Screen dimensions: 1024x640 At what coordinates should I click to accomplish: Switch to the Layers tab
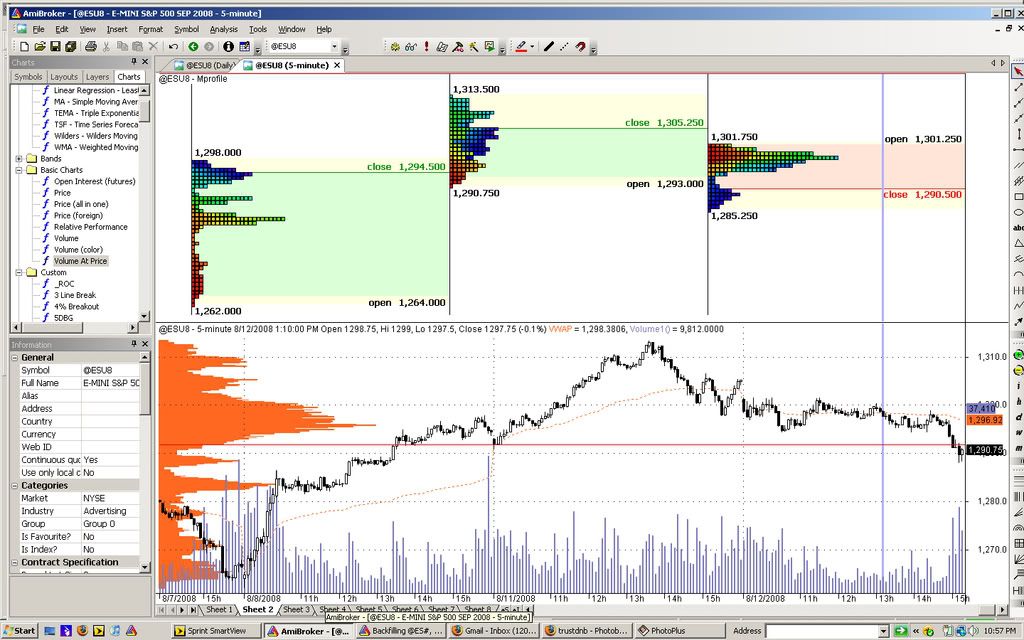point(97,76)
